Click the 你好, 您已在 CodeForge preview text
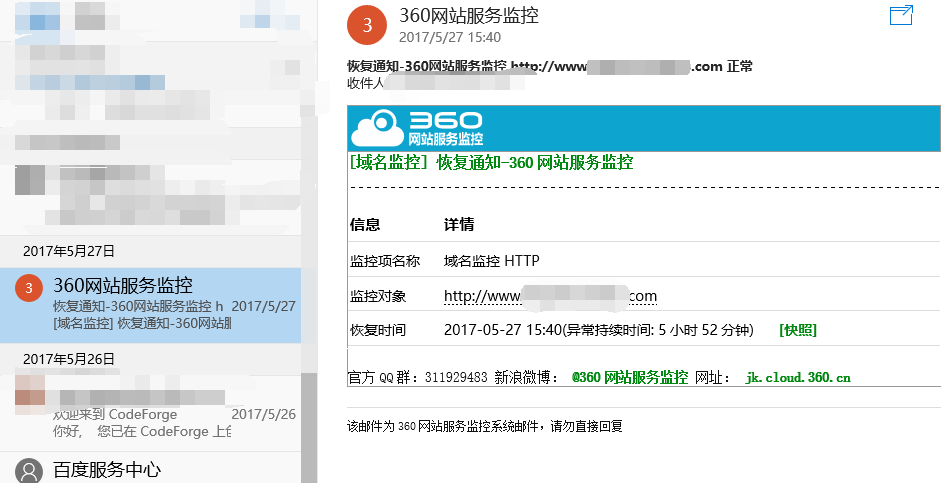The height and width of the screenshot is (483, 941). [x=142, y=431]
